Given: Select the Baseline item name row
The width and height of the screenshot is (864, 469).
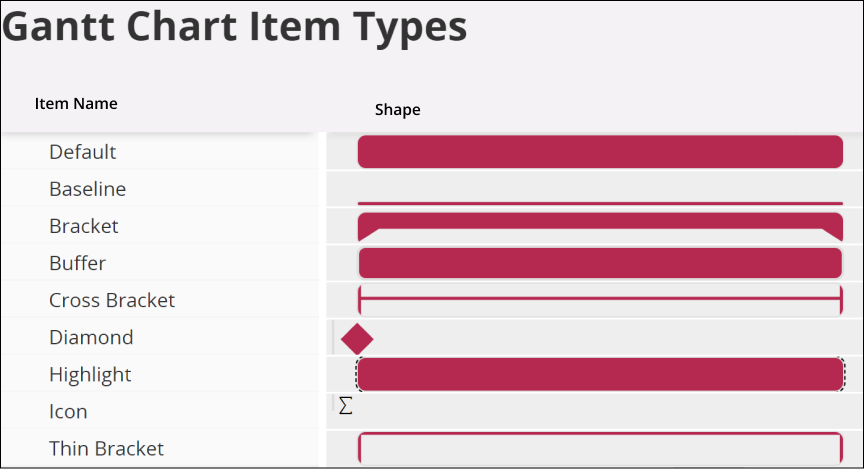Looking at the screenshot, I should (x=88, y=189).
